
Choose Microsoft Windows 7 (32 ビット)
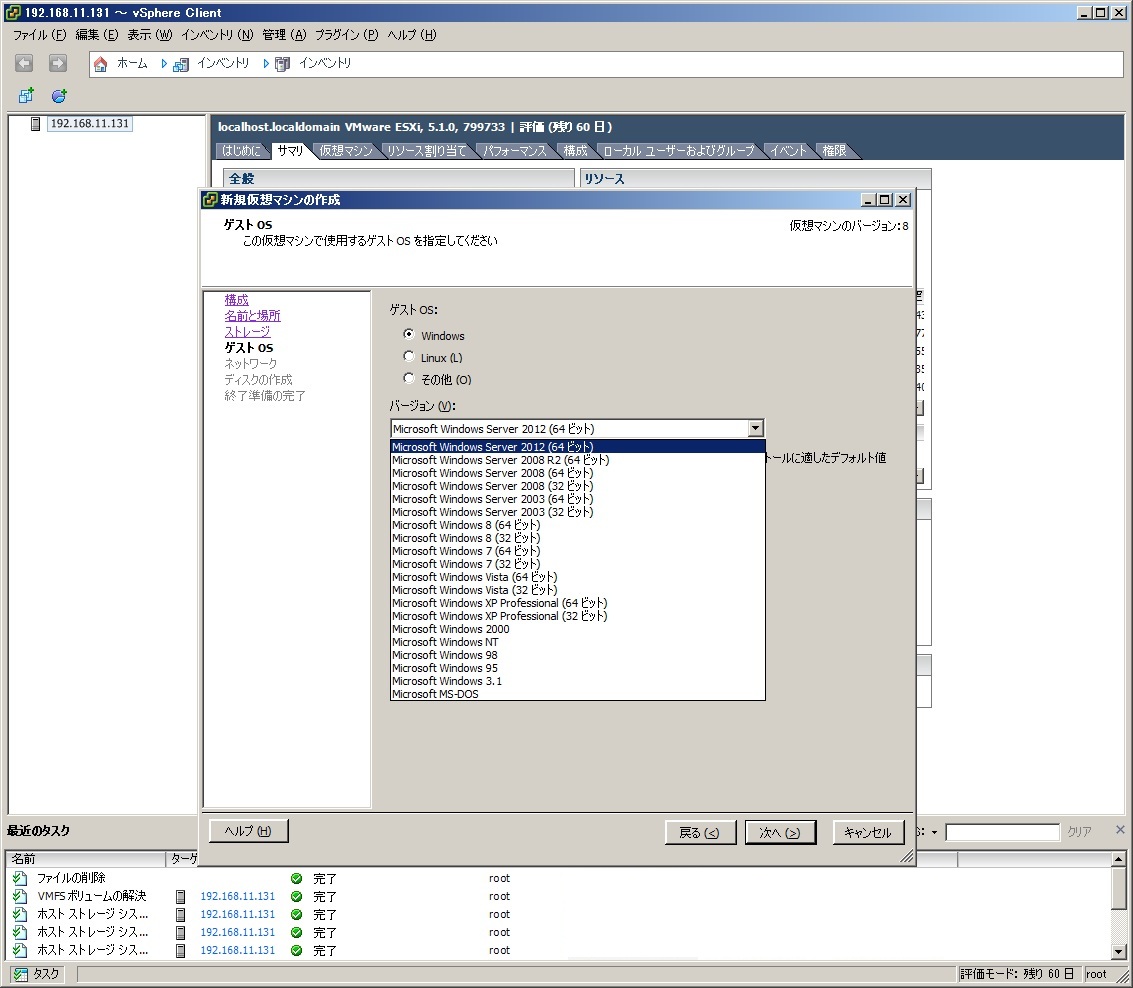tap(577, 564)
